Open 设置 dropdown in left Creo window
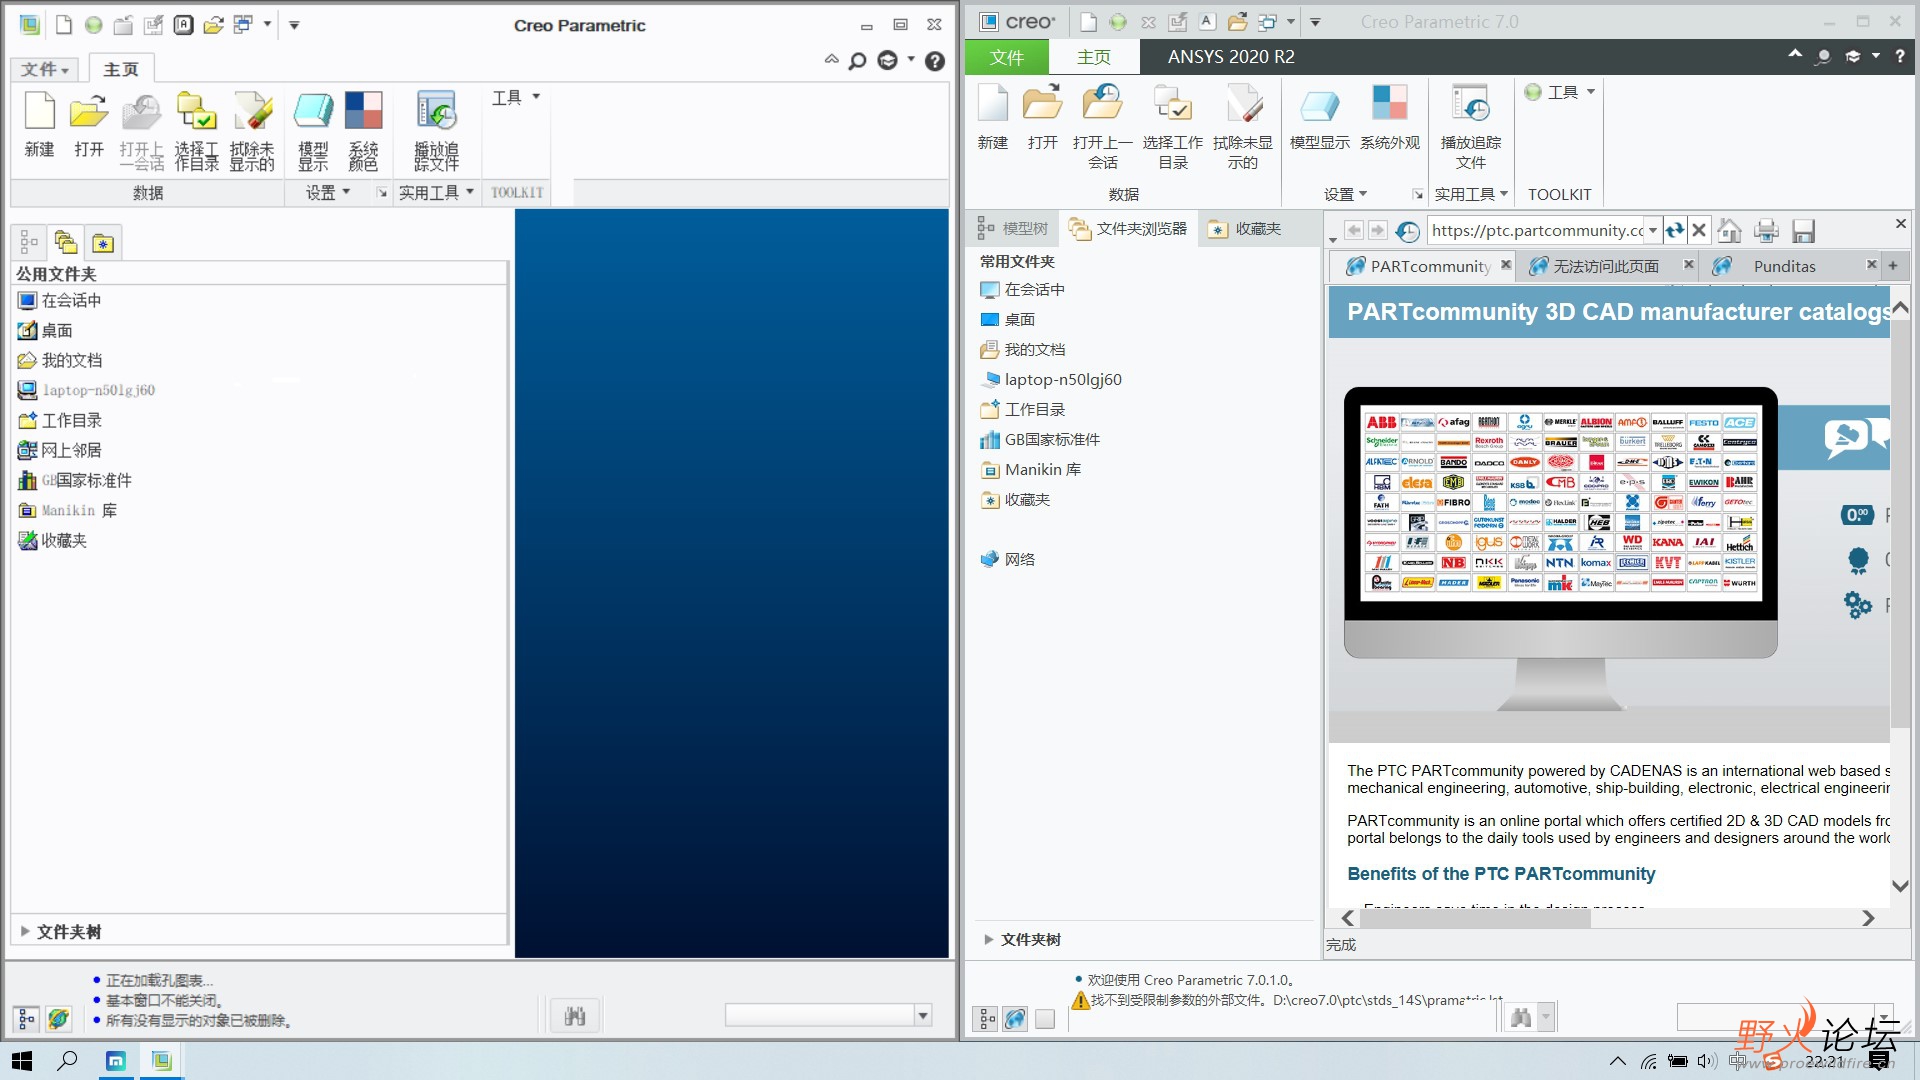The height and width of the screenshot is (1080, 1920). coord(328,192)
